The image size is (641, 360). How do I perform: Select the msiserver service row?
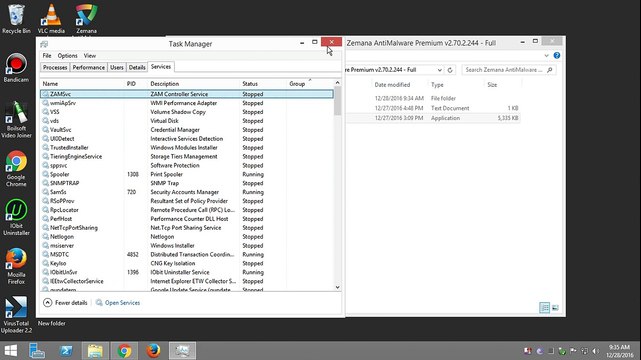tap(187, 246)
